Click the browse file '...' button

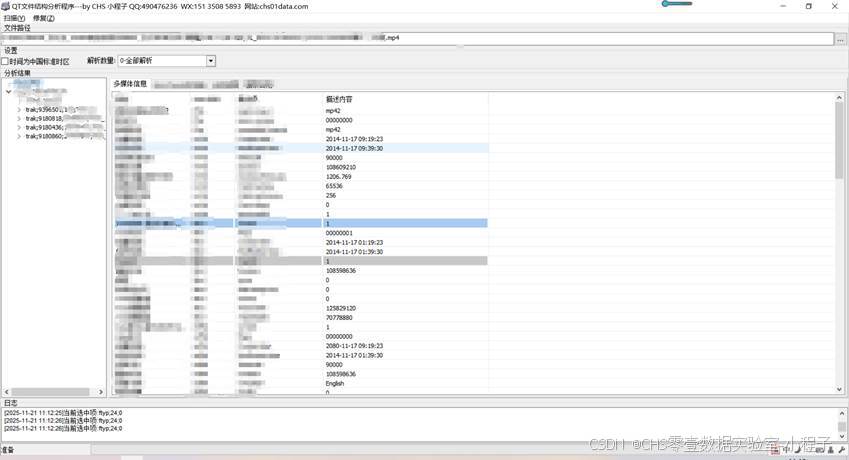coord(840,39)
